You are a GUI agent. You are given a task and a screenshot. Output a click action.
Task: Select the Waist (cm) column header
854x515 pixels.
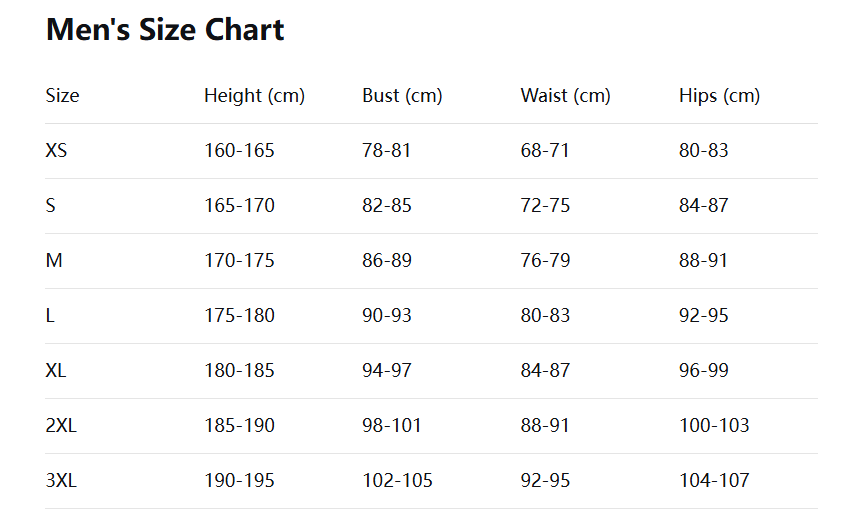565,96
